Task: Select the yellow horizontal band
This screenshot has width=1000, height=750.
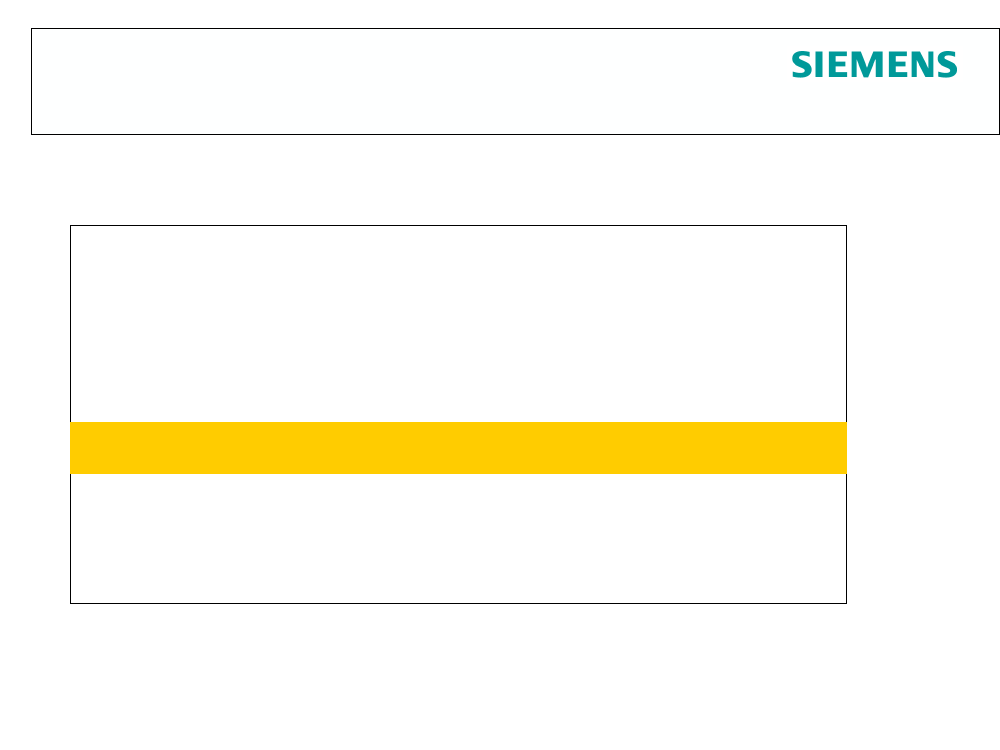Action: coord(459,448)
